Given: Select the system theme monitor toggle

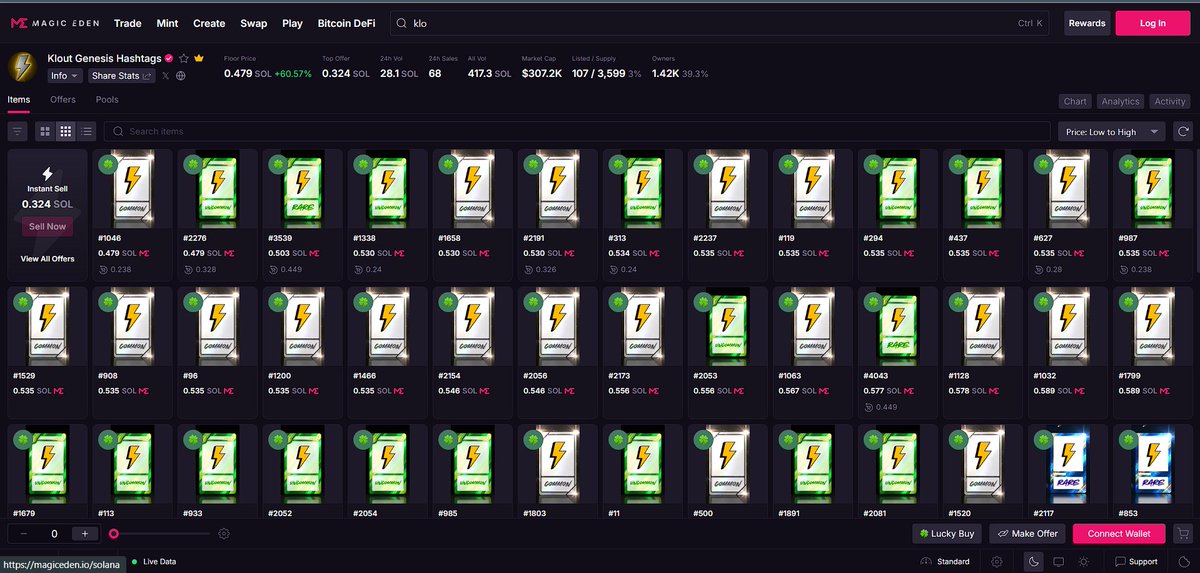Looking at the screenshot, I should (1059, 562).
